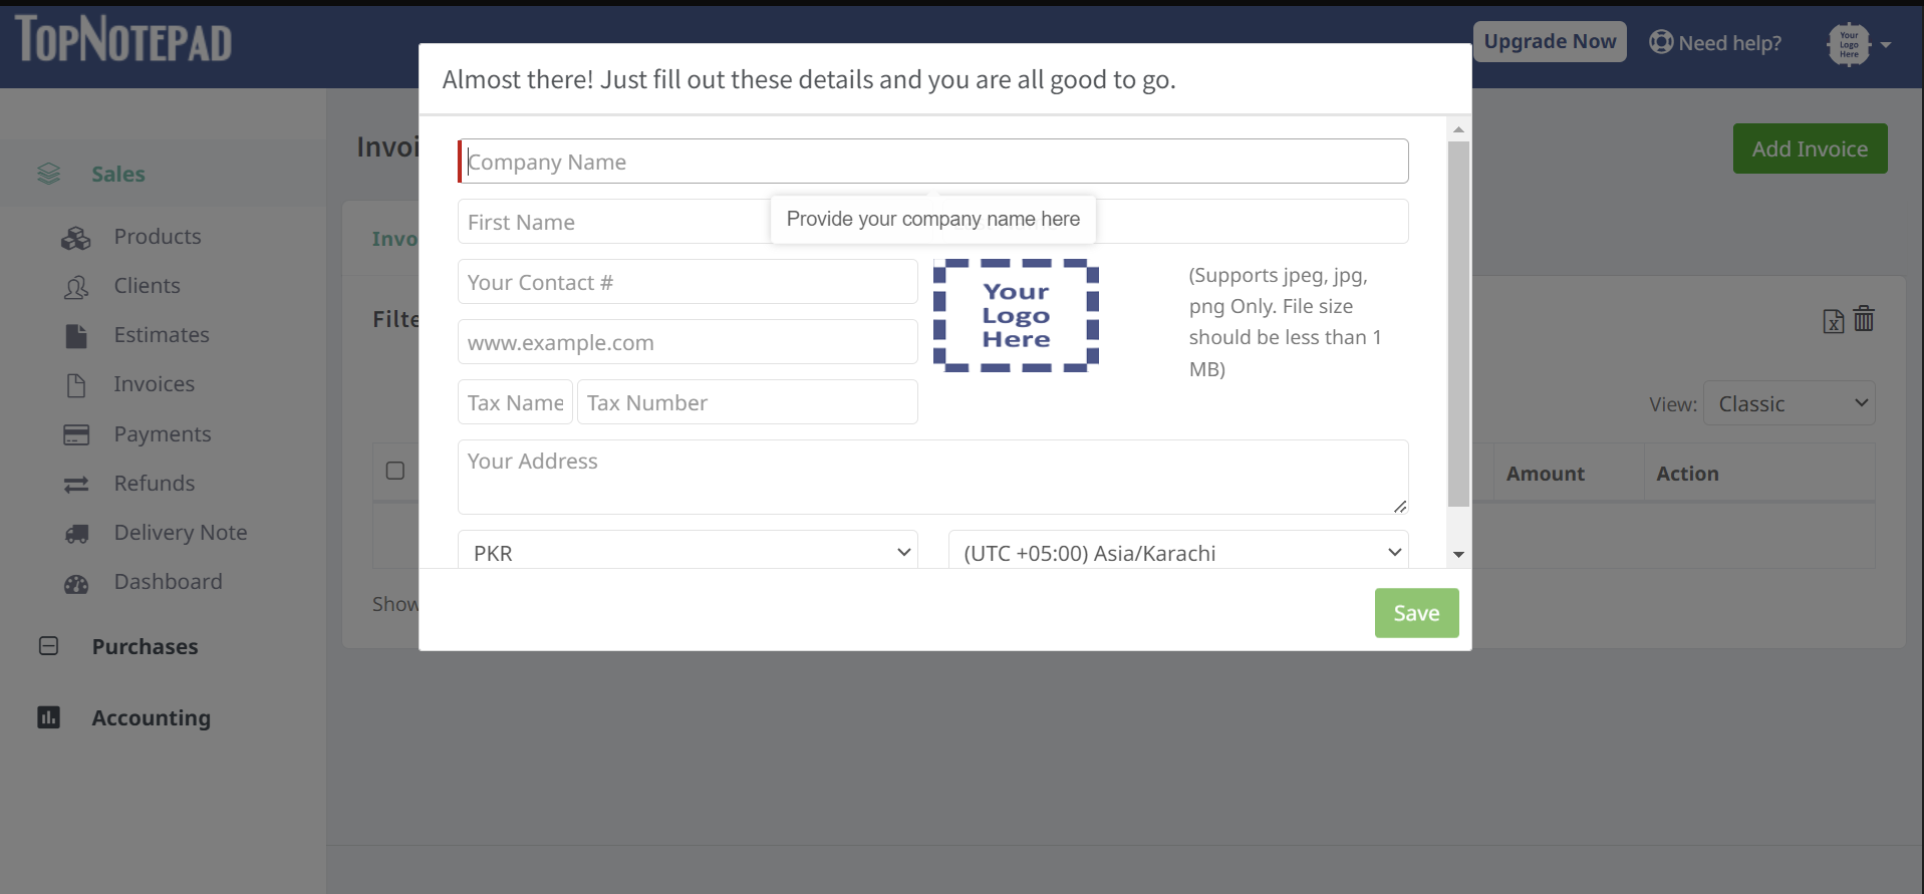This screenshot has height=894, width=1924.
Task: Click the Dashboard gauge icon
Action: 76,583
